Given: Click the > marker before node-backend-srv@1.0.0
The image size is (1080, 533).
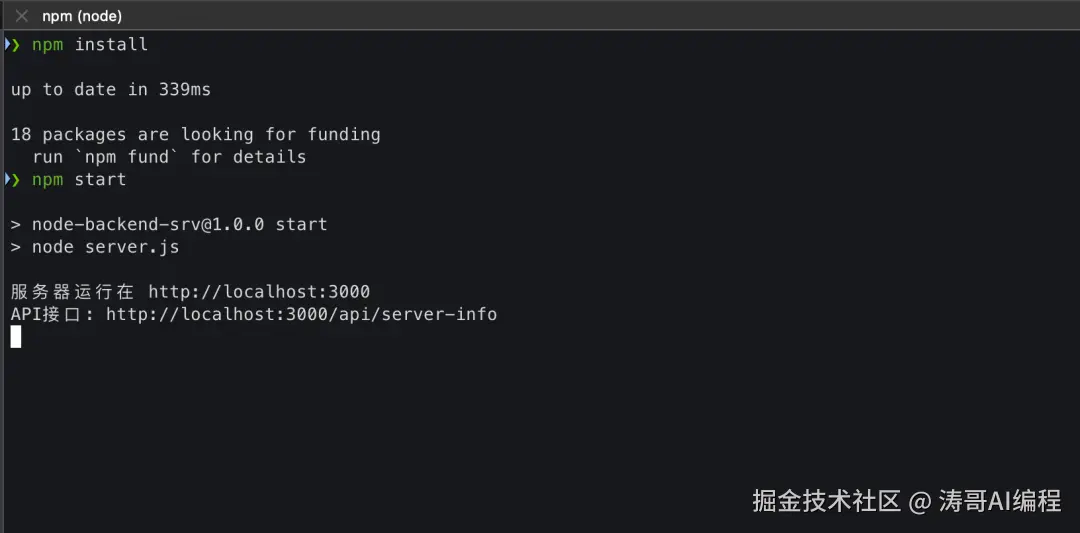Looking at the screenshot, I should (16, 224).
